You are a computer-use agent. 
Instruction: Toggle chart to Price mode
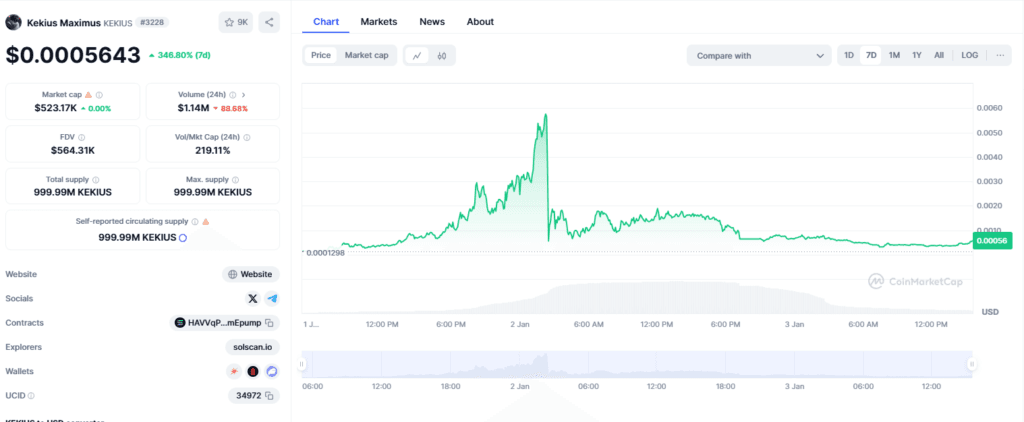[x=321, y=56]
